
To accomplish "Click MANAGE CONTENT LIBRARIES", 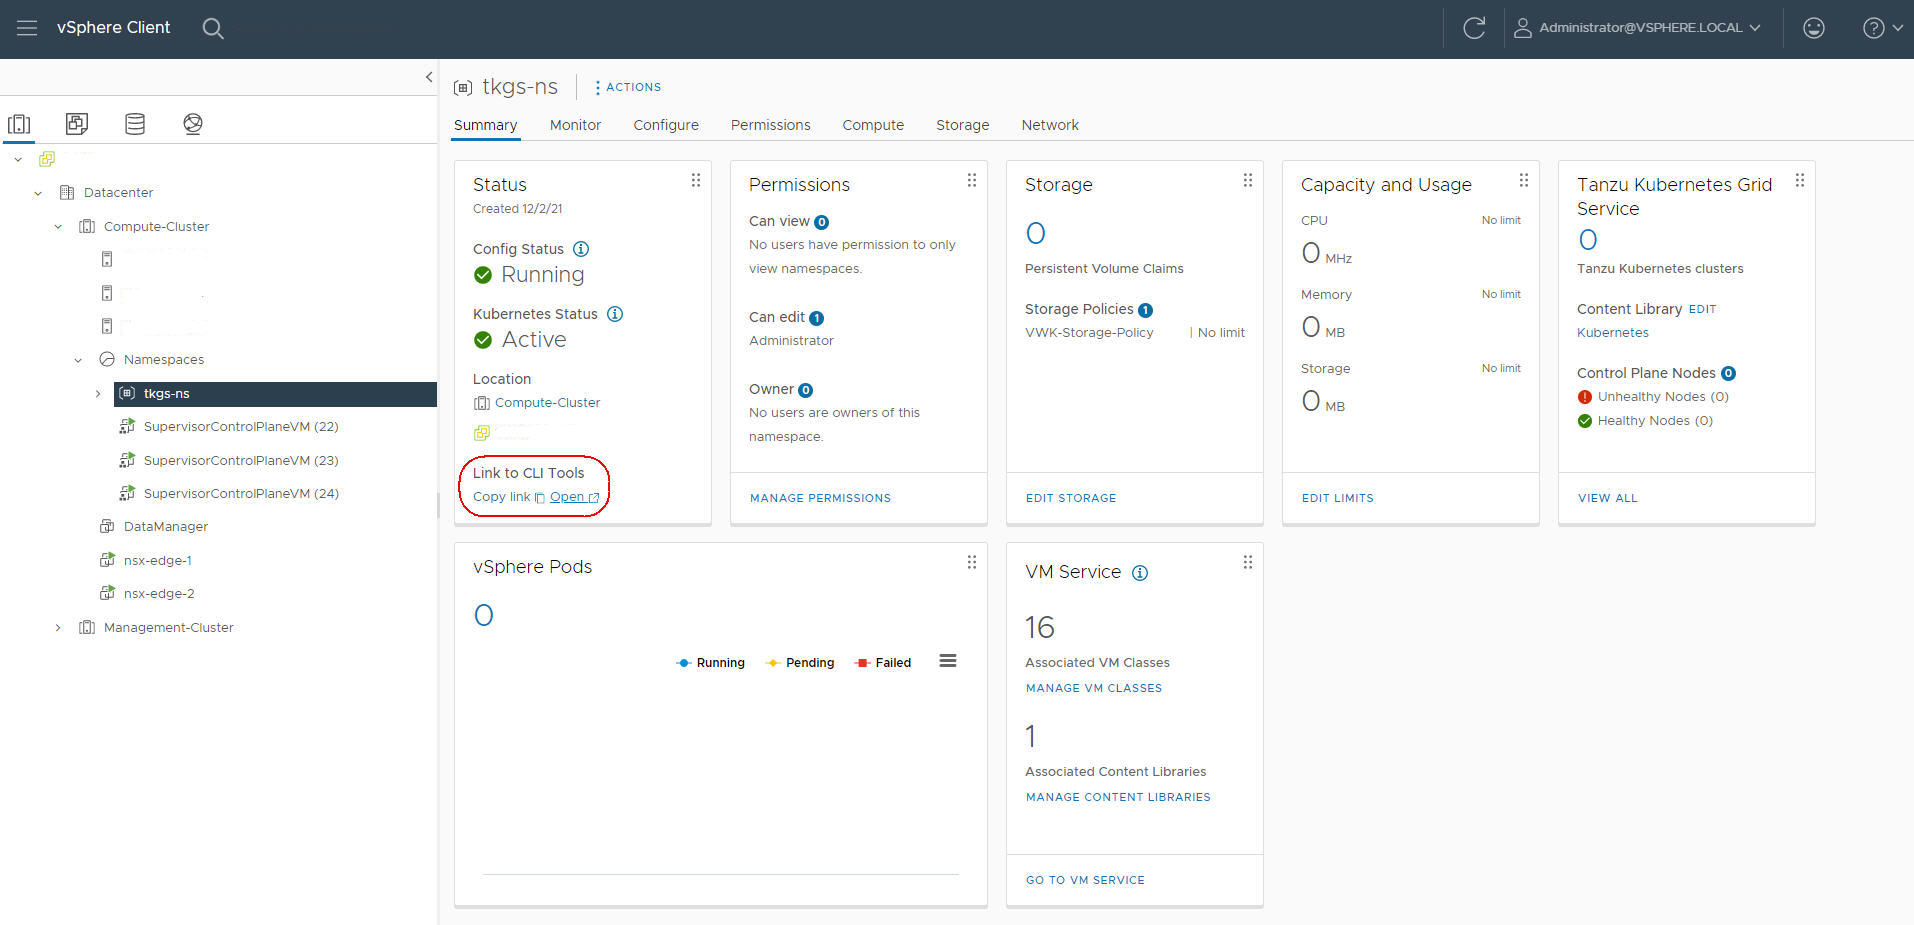I will pos(1118,797).
